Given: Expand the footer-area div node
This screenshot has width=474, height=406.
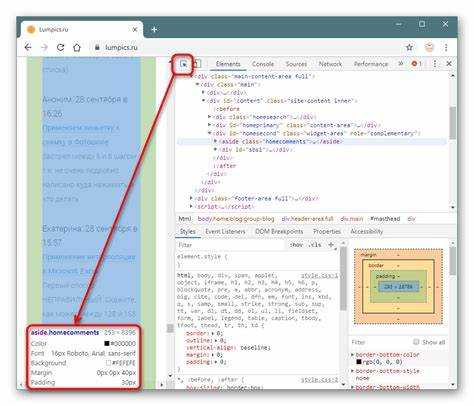Looking at the screenshot, I should point(191,198).
